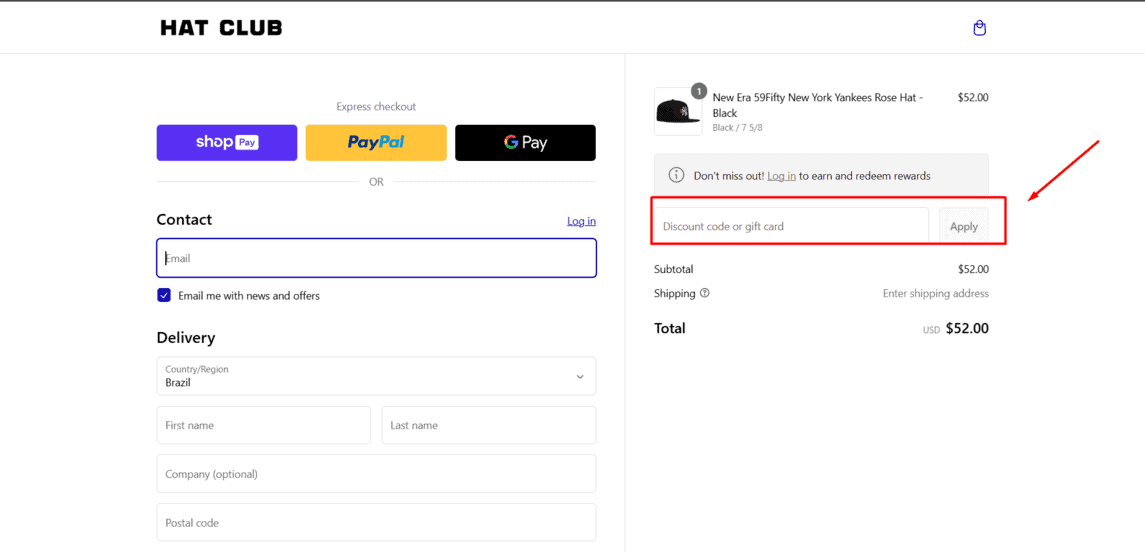Click the Total label

tap(670, 329)
